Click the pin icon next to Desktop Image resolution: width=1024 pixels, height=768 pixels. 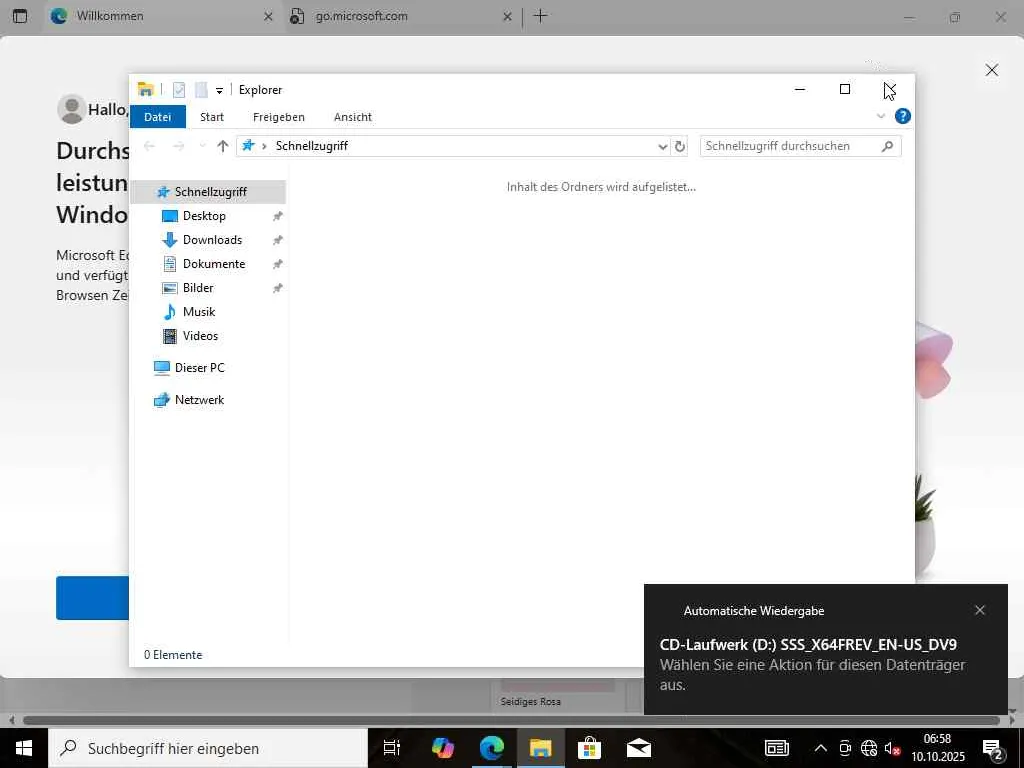tap(278, 216)
